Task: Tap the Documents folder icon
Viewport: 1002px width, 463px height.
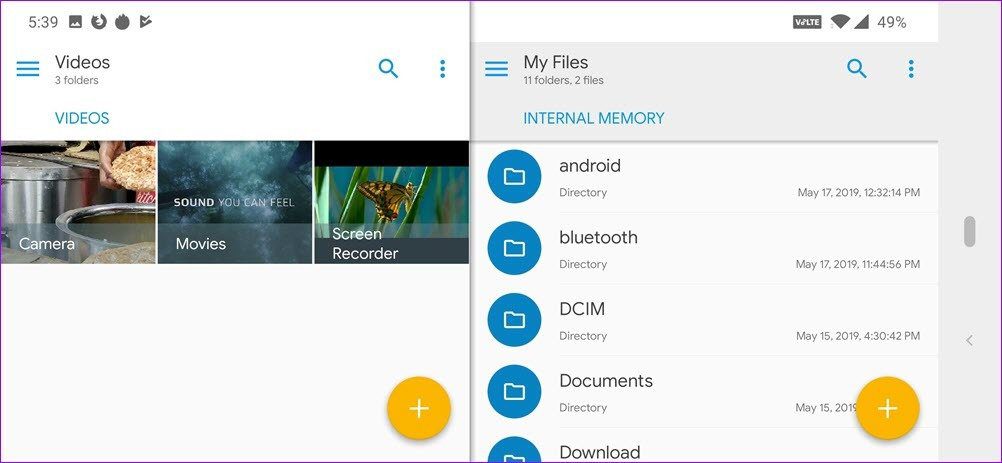Action: click(514, 391)
